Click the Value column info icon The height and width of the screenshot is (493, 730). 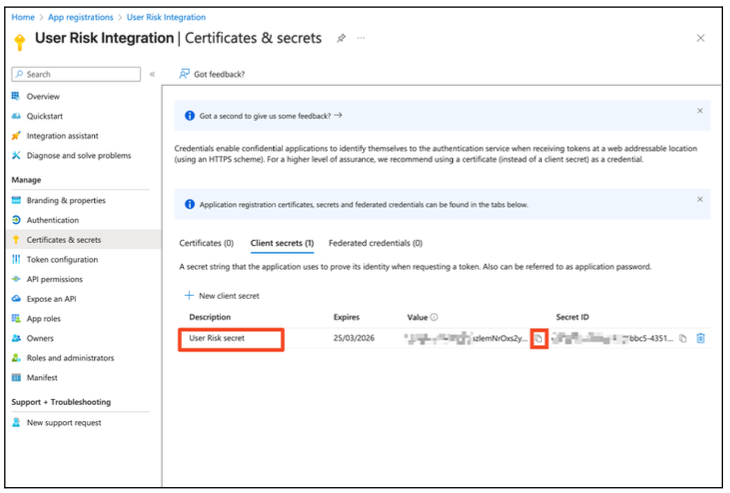434,317
